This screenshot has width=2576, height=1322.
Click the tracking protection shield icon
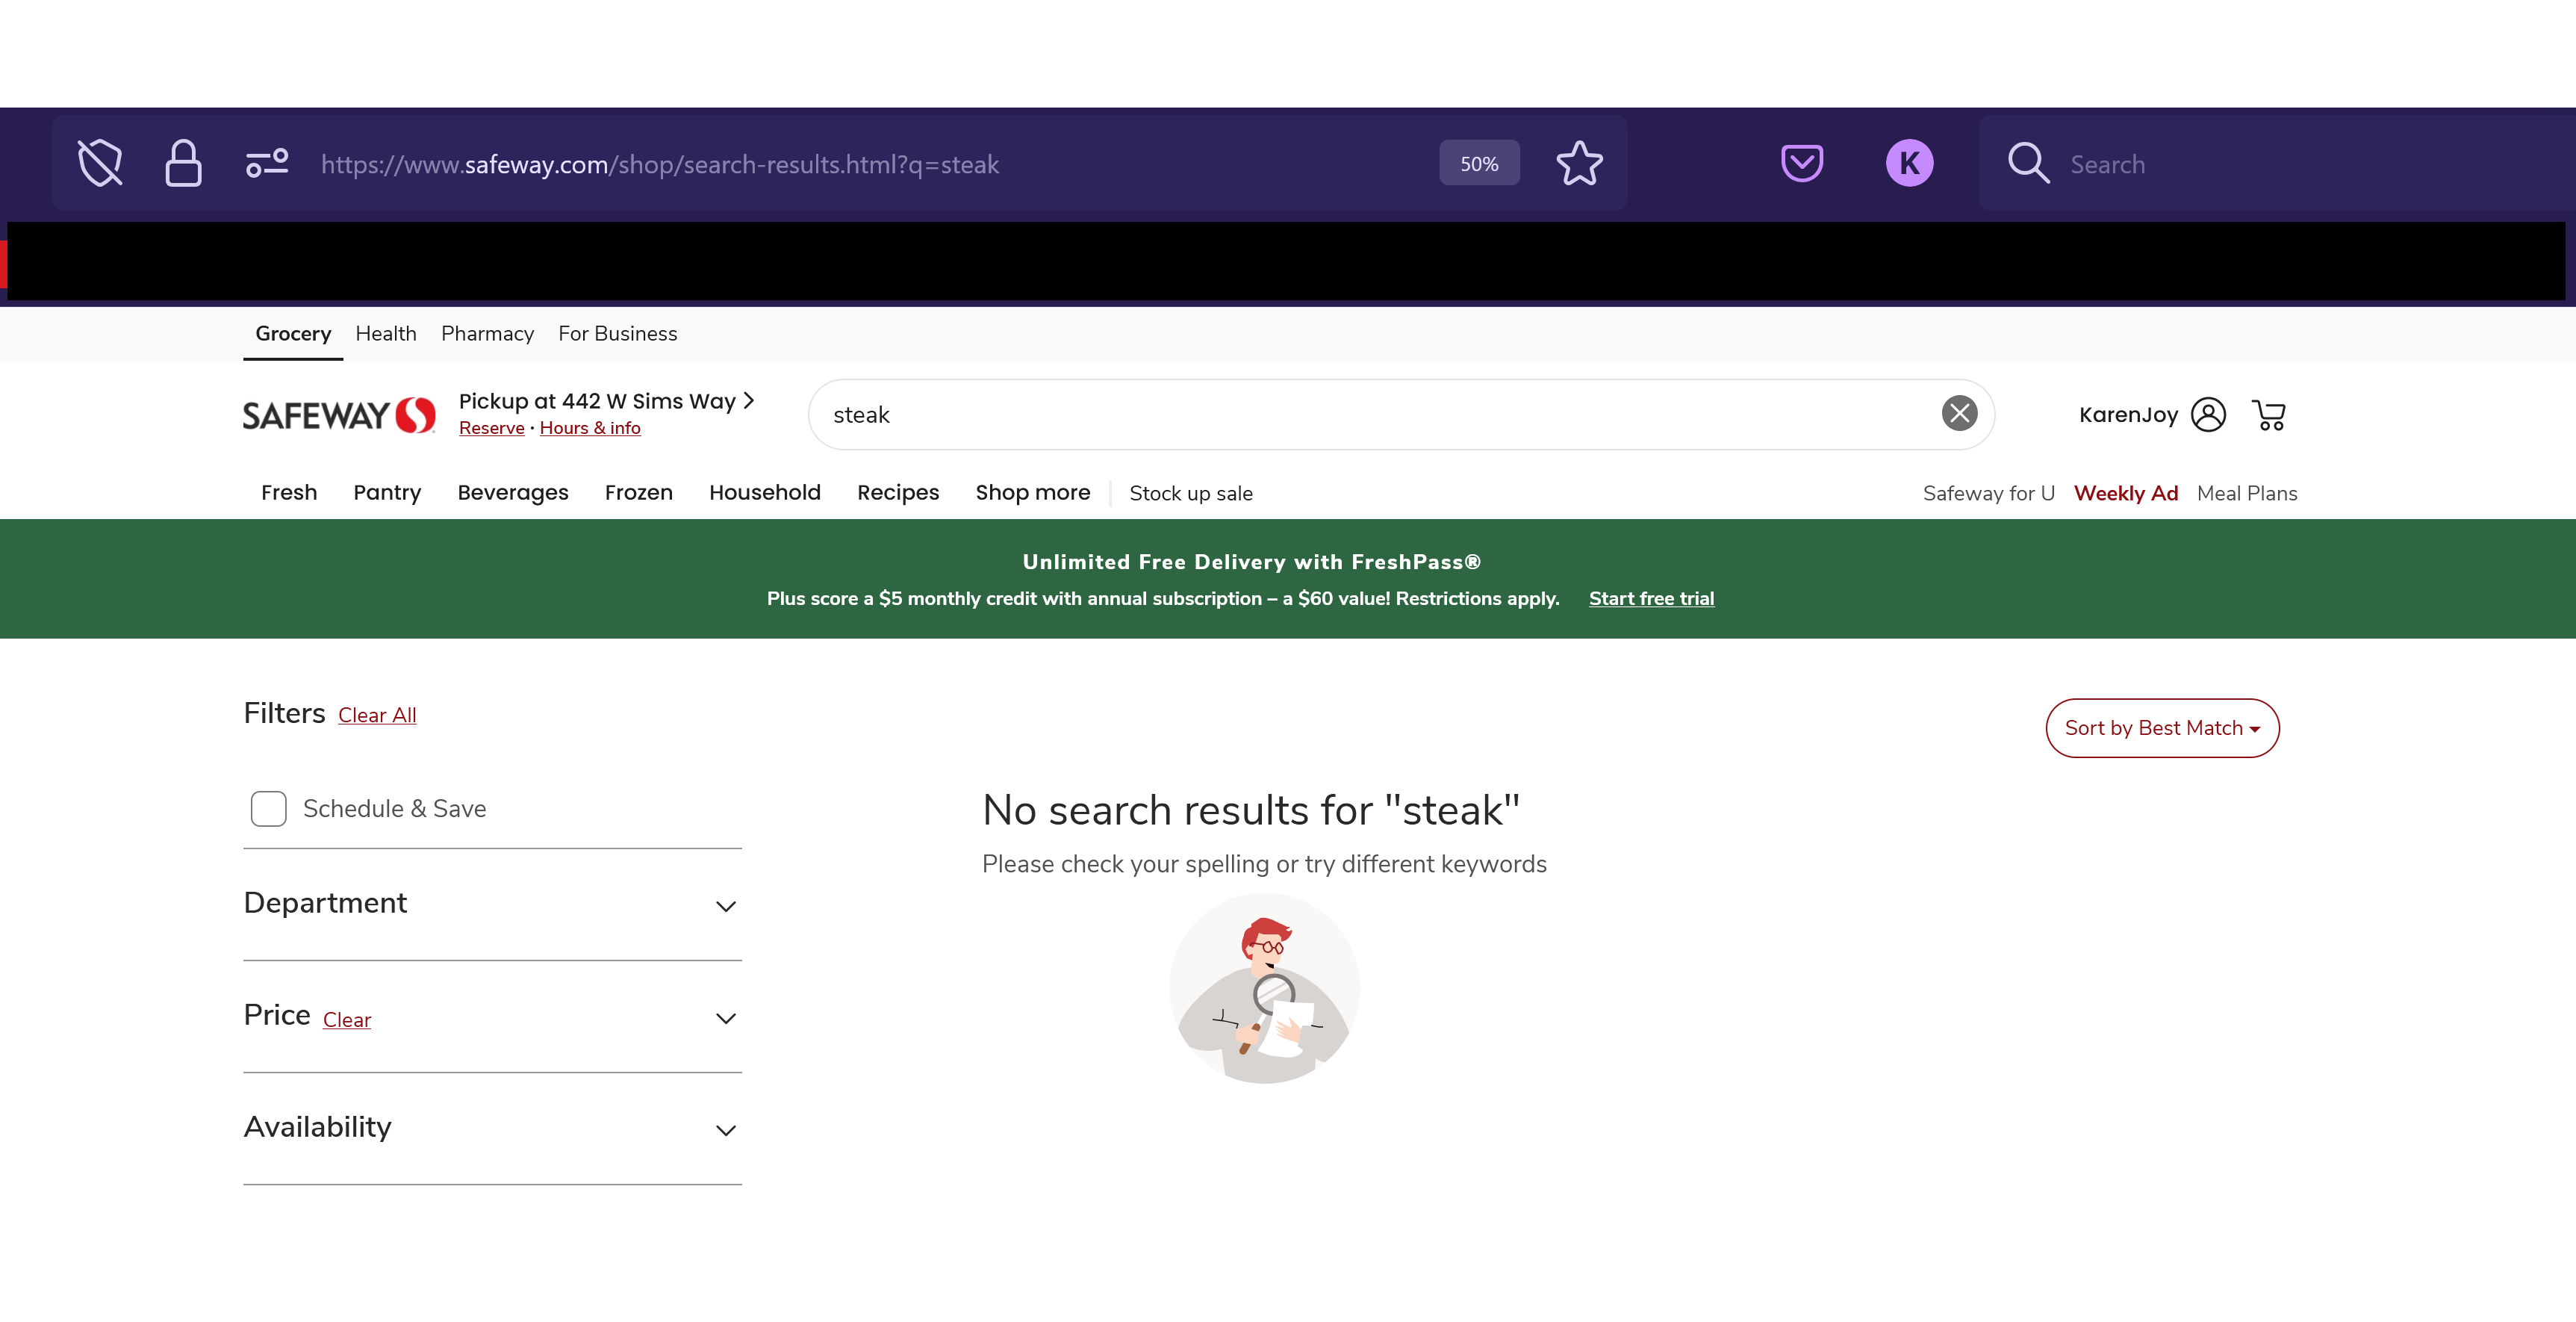click(100, 163)
